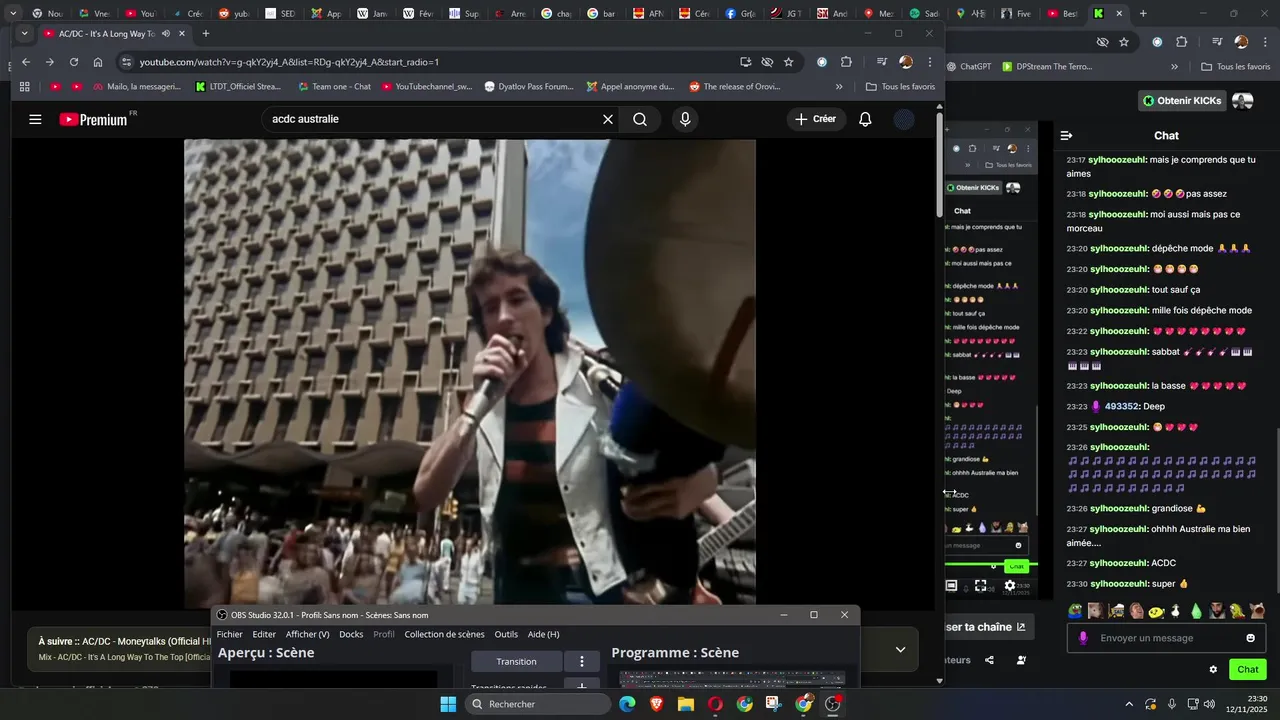Open Kick browser three-dot menu
Image resolution: width=1280 pixels, height=720 pixels.
click(x=1265, y=42)
